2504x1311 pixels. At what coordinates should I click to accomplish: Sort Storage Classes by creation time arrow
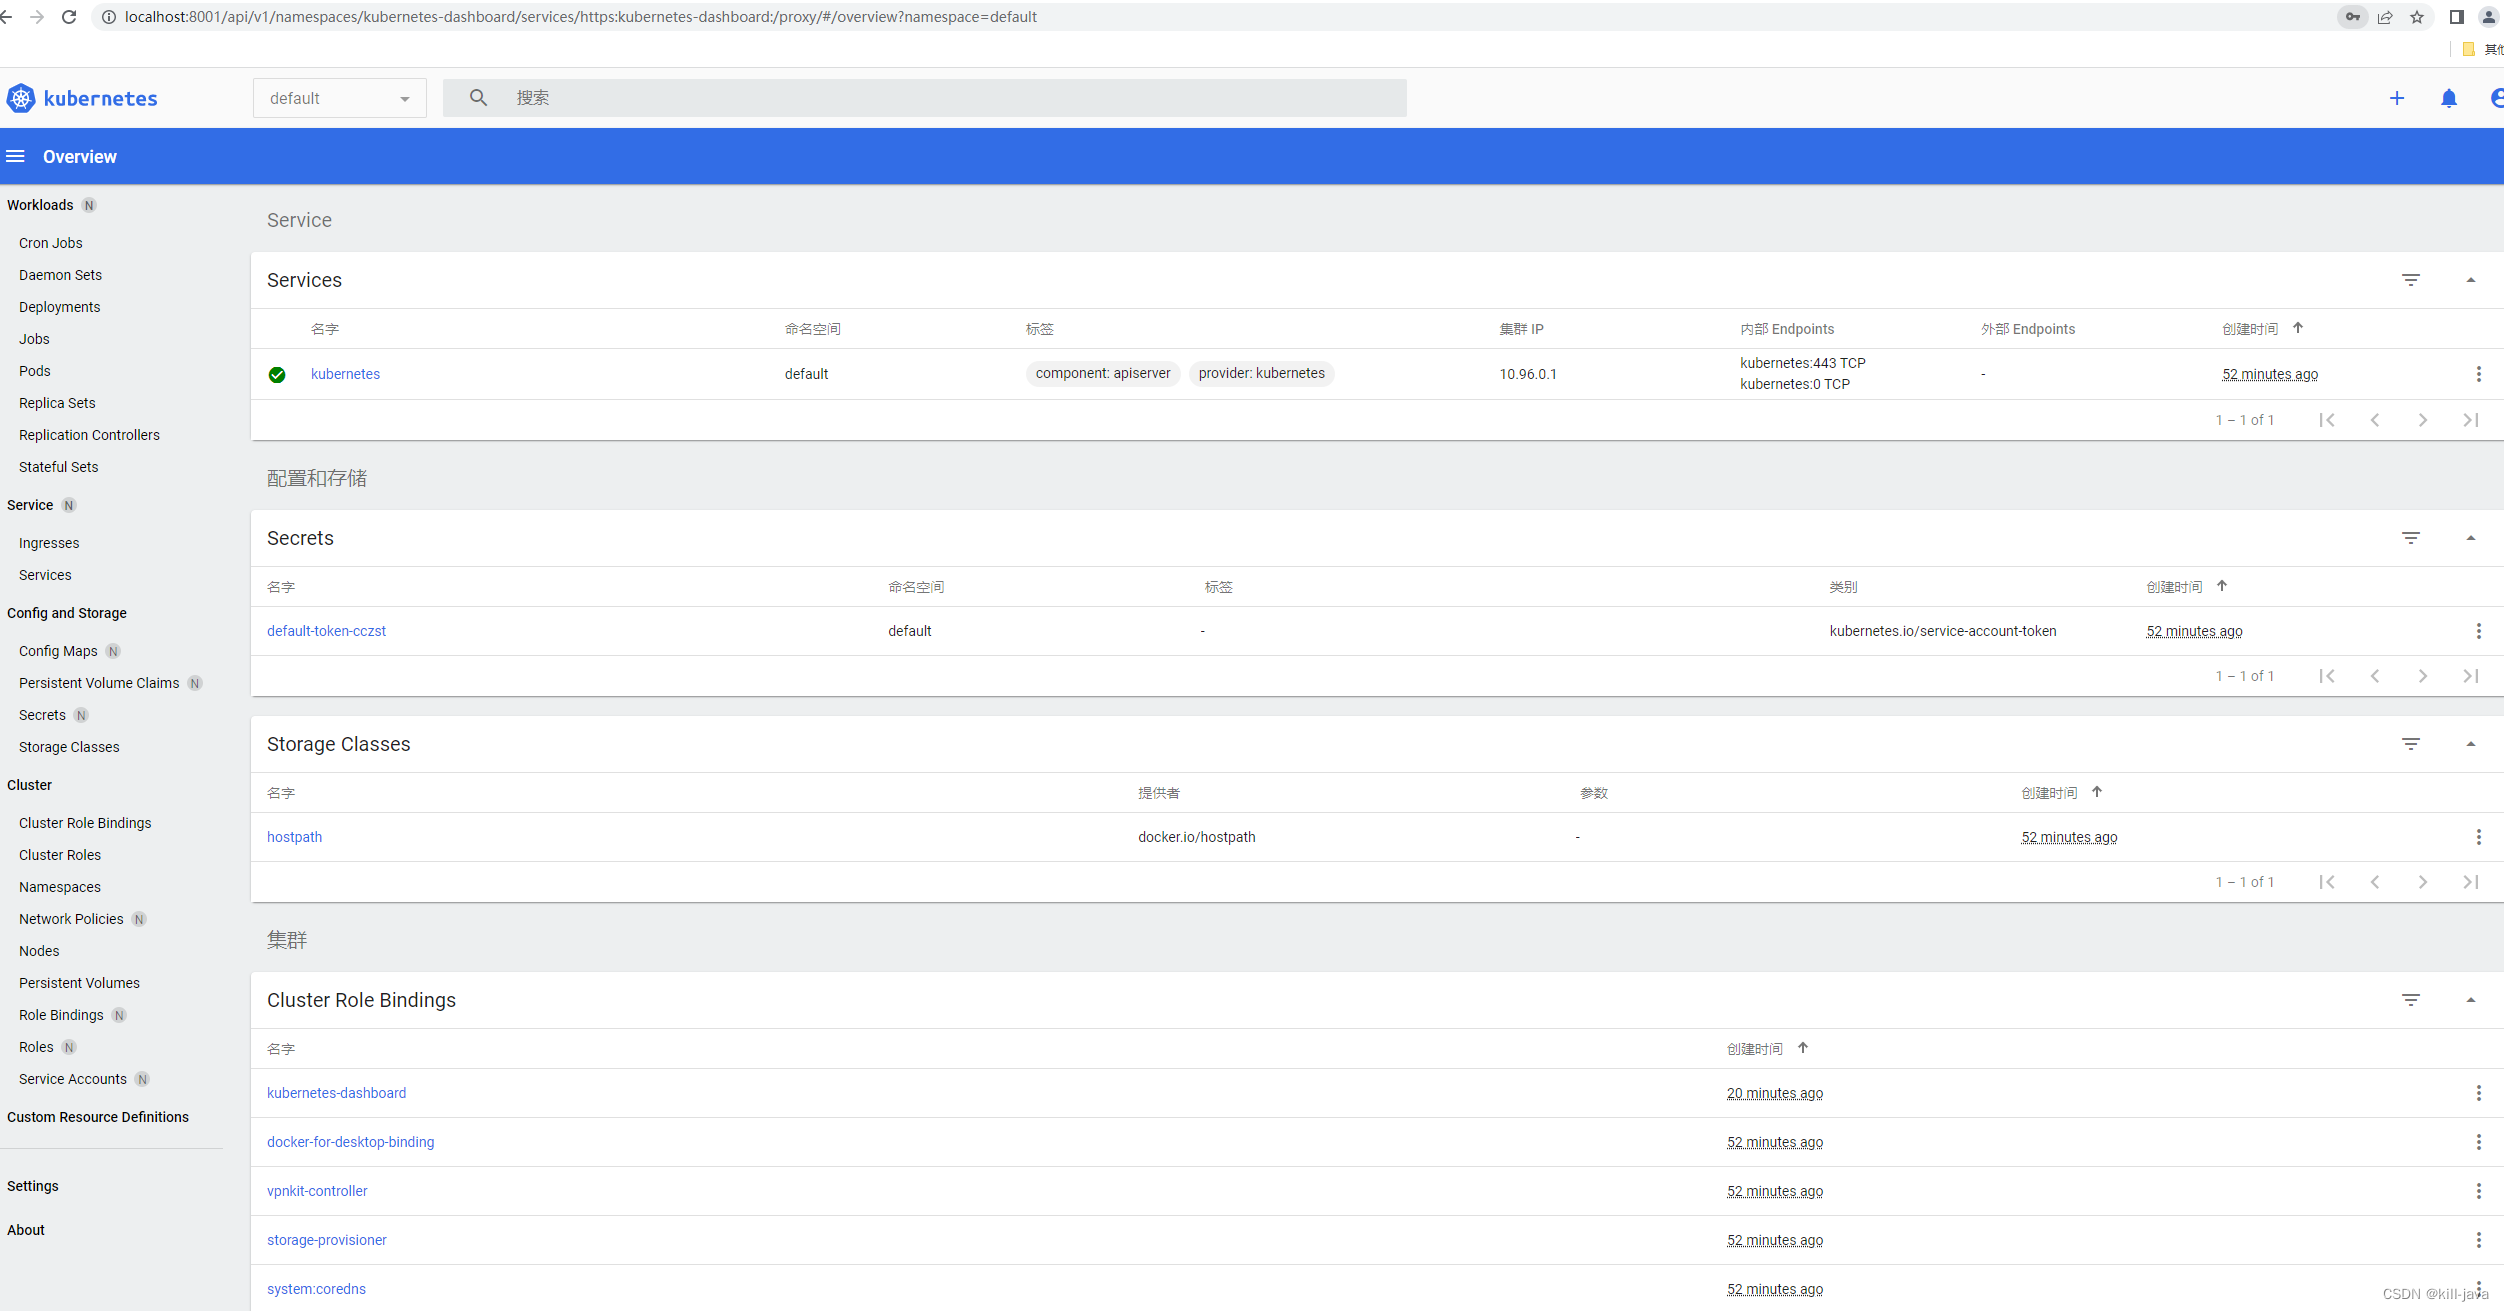coord(2097,792)
